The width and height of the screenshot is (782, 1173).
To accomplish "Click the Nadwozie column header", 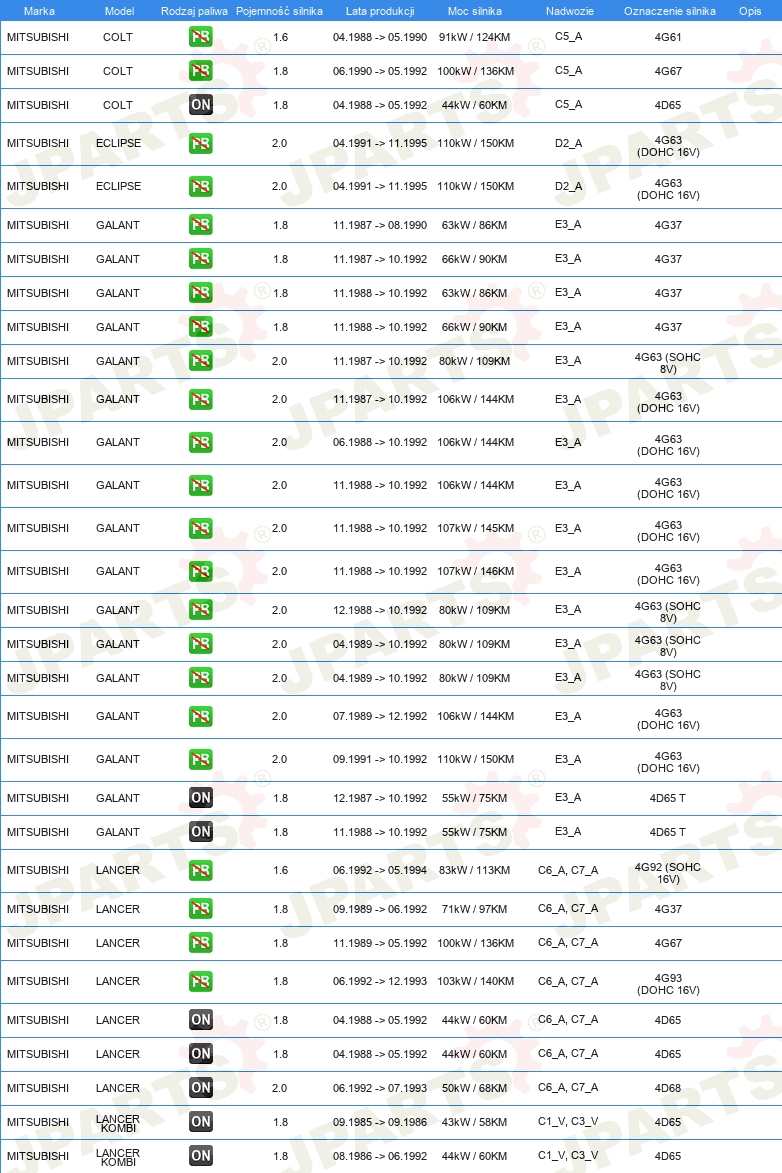I will point(569,11).
